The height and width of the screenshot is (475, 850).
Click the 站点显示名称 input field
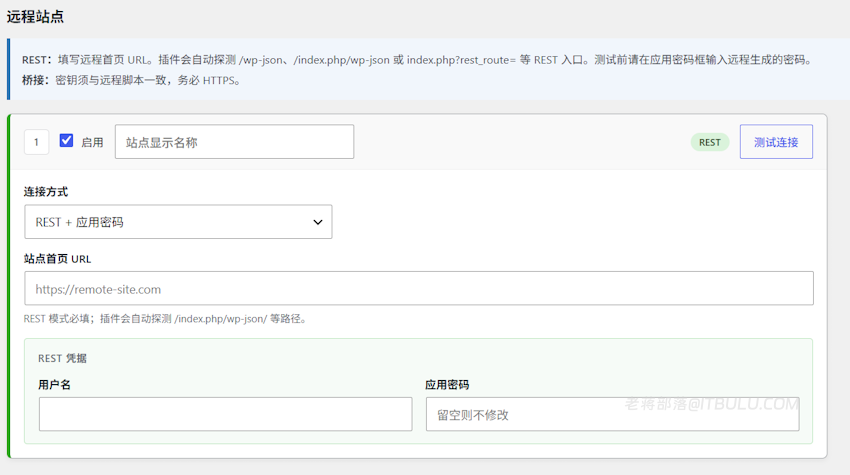[x=234, y=142]
